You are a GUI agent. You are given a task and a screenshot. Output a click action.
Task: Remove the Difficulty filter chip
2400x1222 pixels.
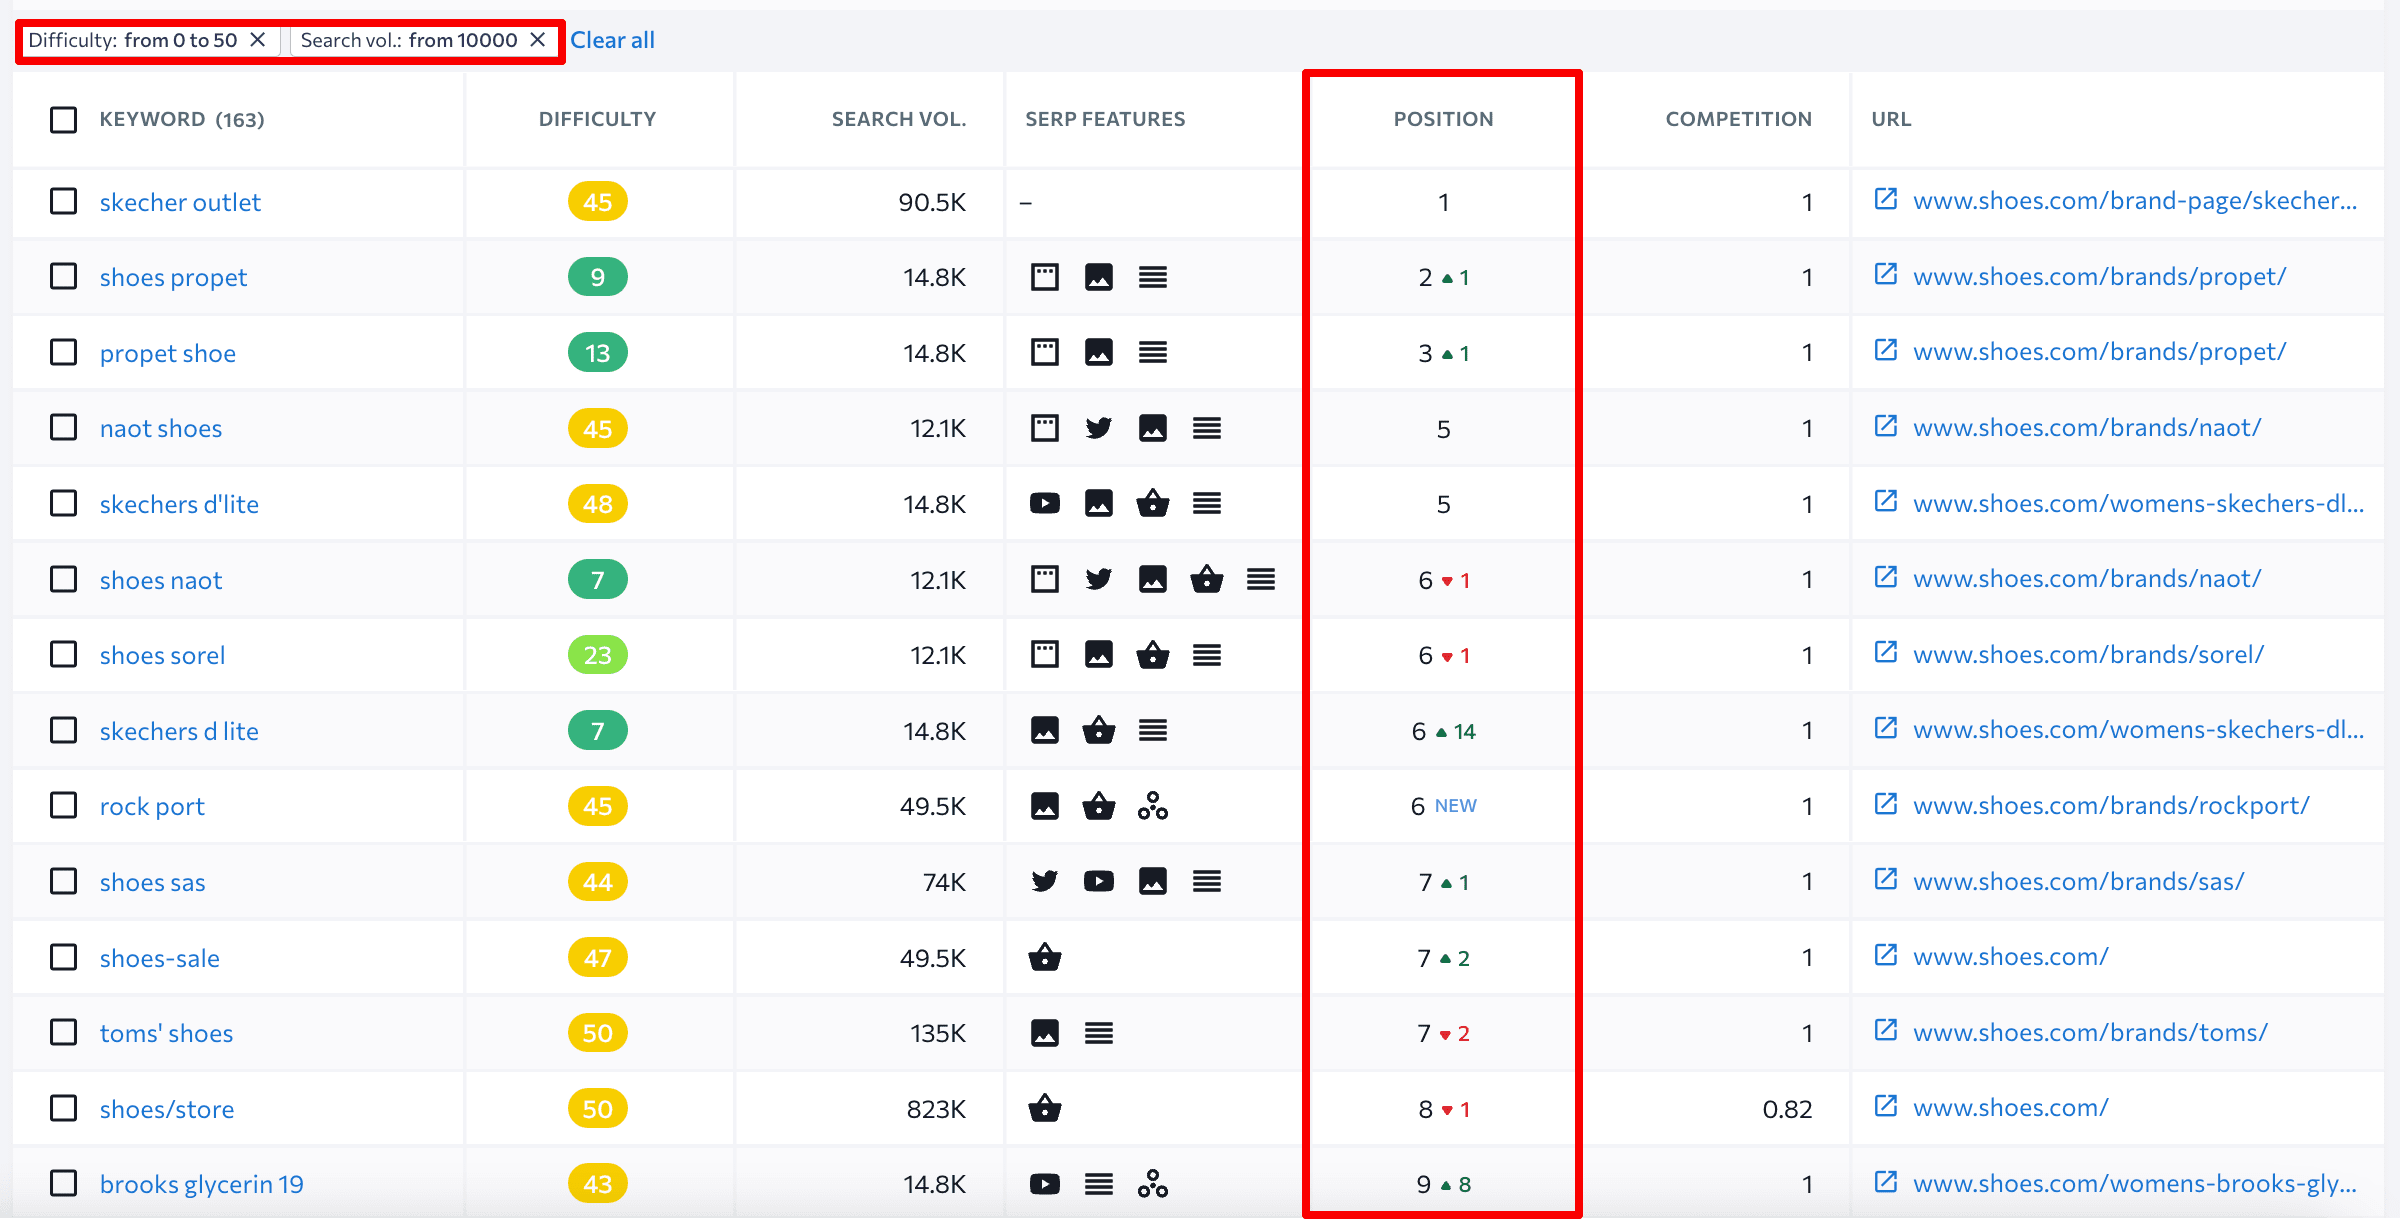click(258, 40)
